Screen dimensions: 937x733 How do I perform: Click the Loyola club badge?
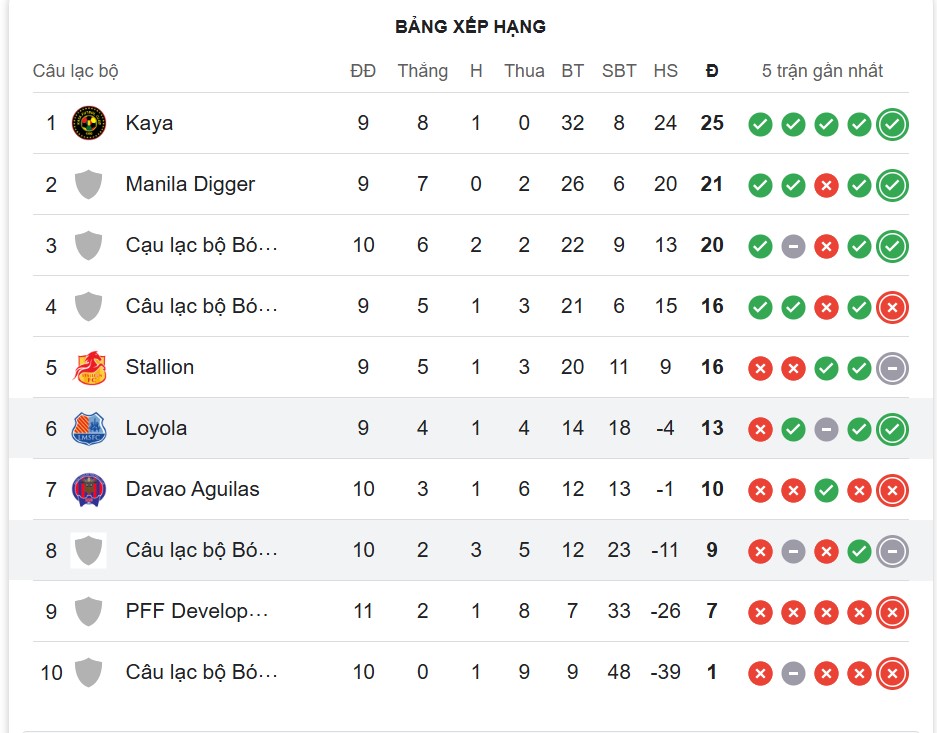coord(89,428)
